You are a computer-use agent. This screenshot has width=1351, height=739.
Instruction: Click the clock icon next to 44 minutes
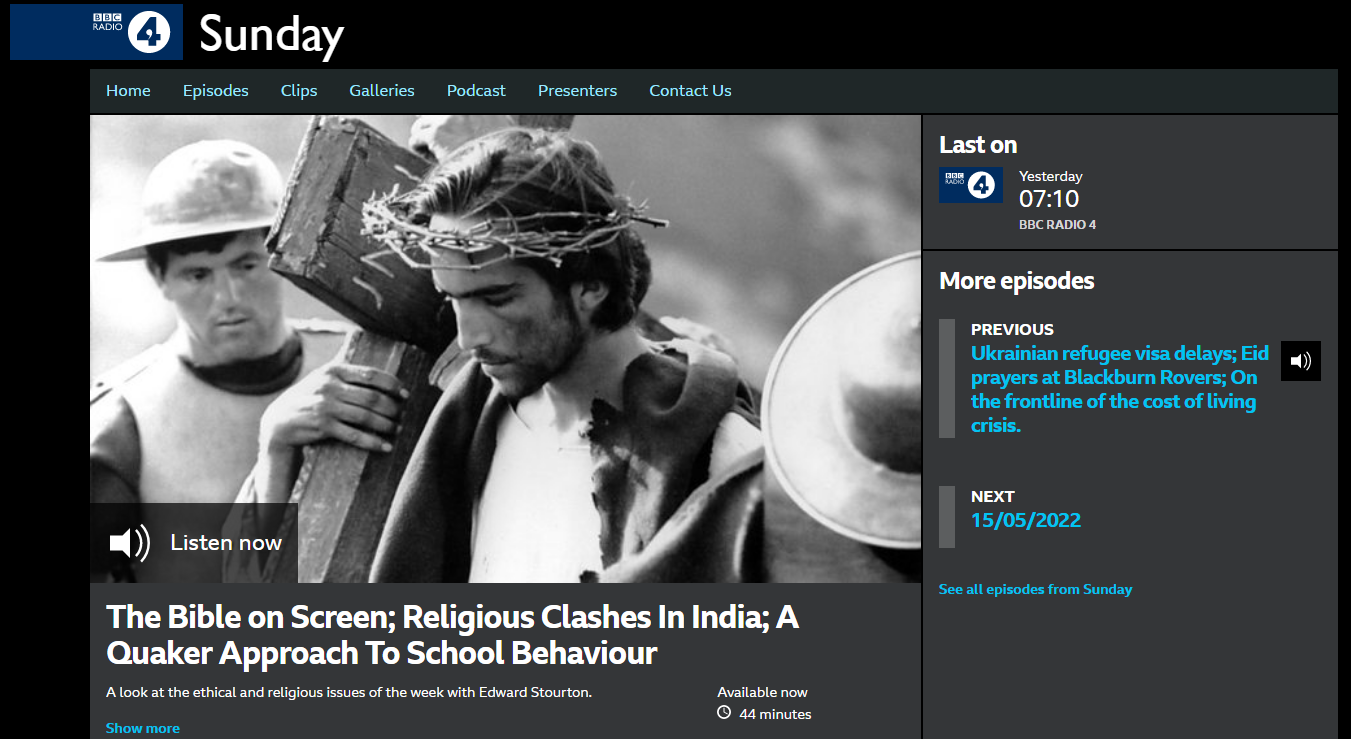(725, 713)
